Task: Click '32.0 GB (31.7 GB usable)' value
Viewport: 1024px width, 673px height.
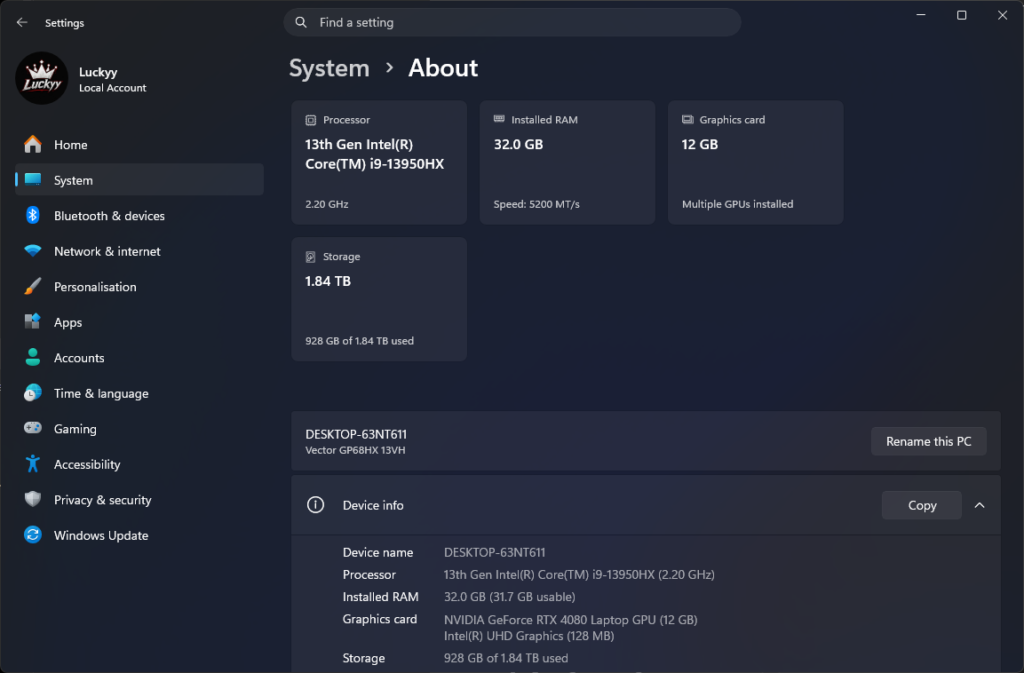Action: pos(509,597)
